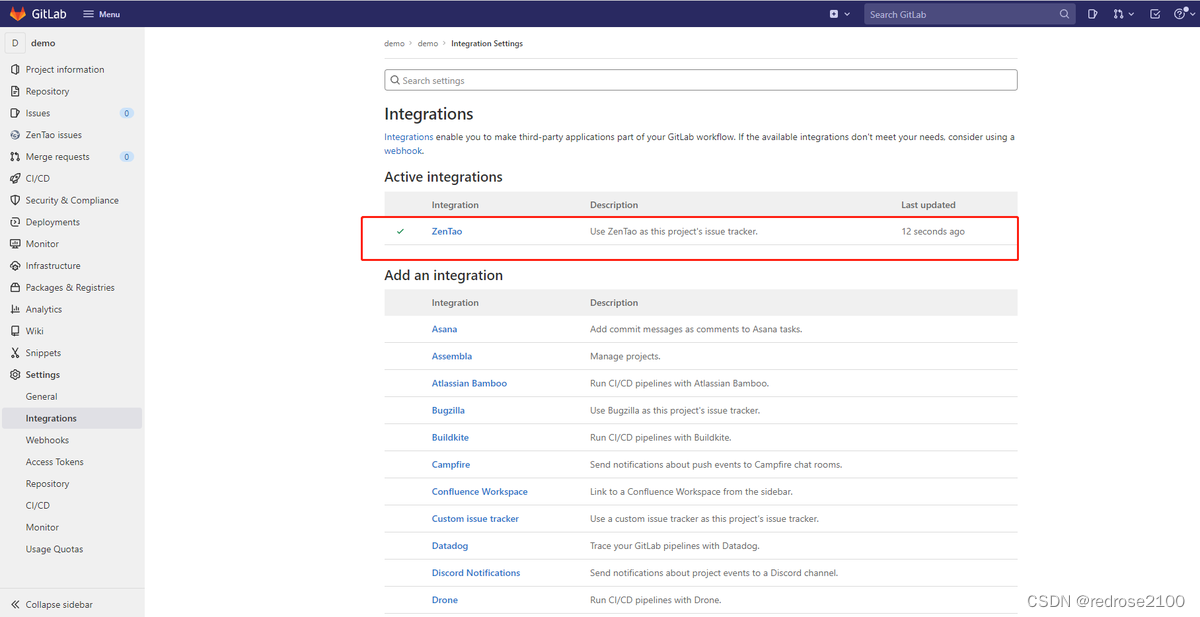This screenshot has width=1200, height=617.
Task: Click 'Run CI/CD pipelines with Drone.' text
Action: point(656,600)
